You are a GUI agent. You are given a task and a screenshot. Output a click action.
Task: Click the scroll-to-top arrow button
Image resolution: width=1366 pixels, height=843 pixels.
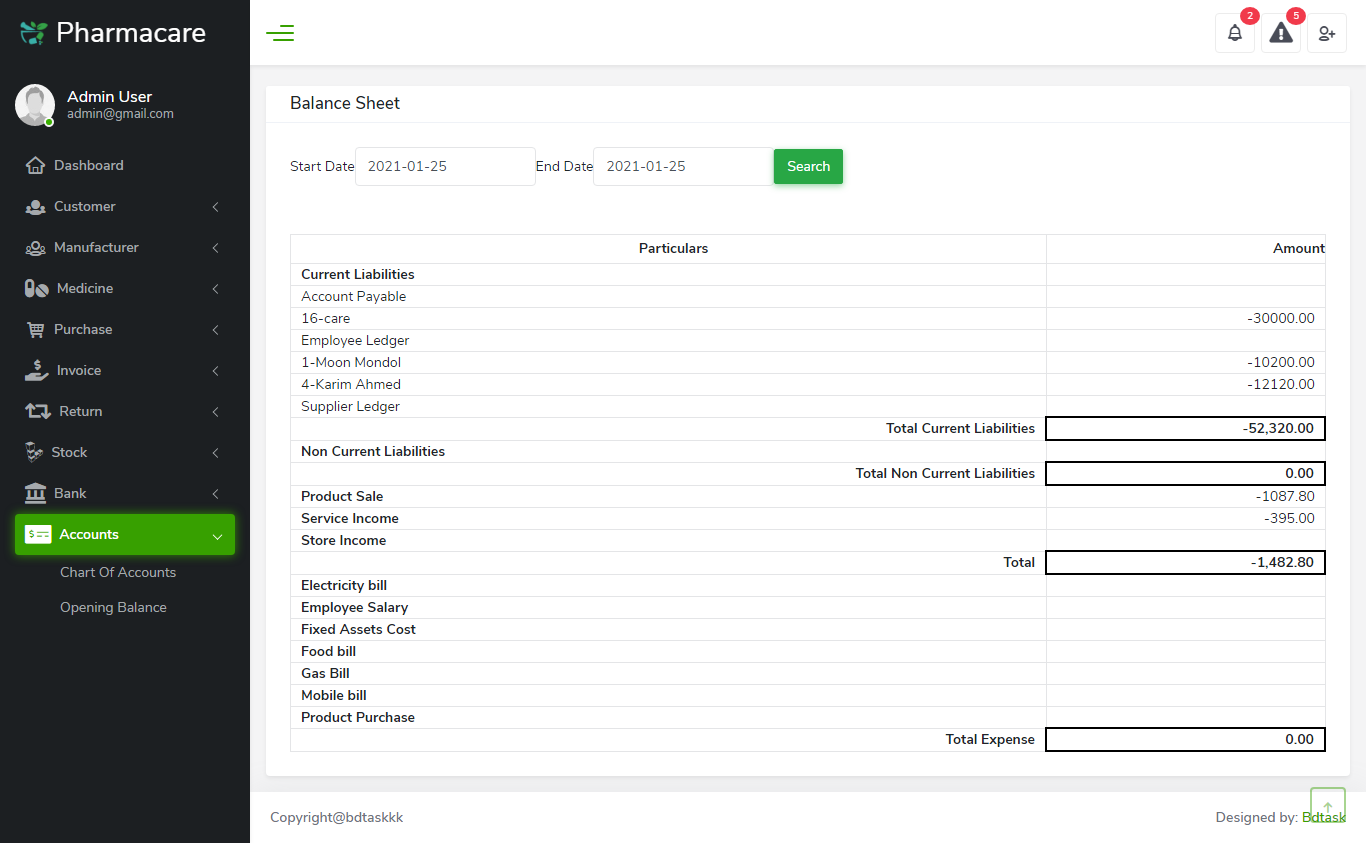1327,803
